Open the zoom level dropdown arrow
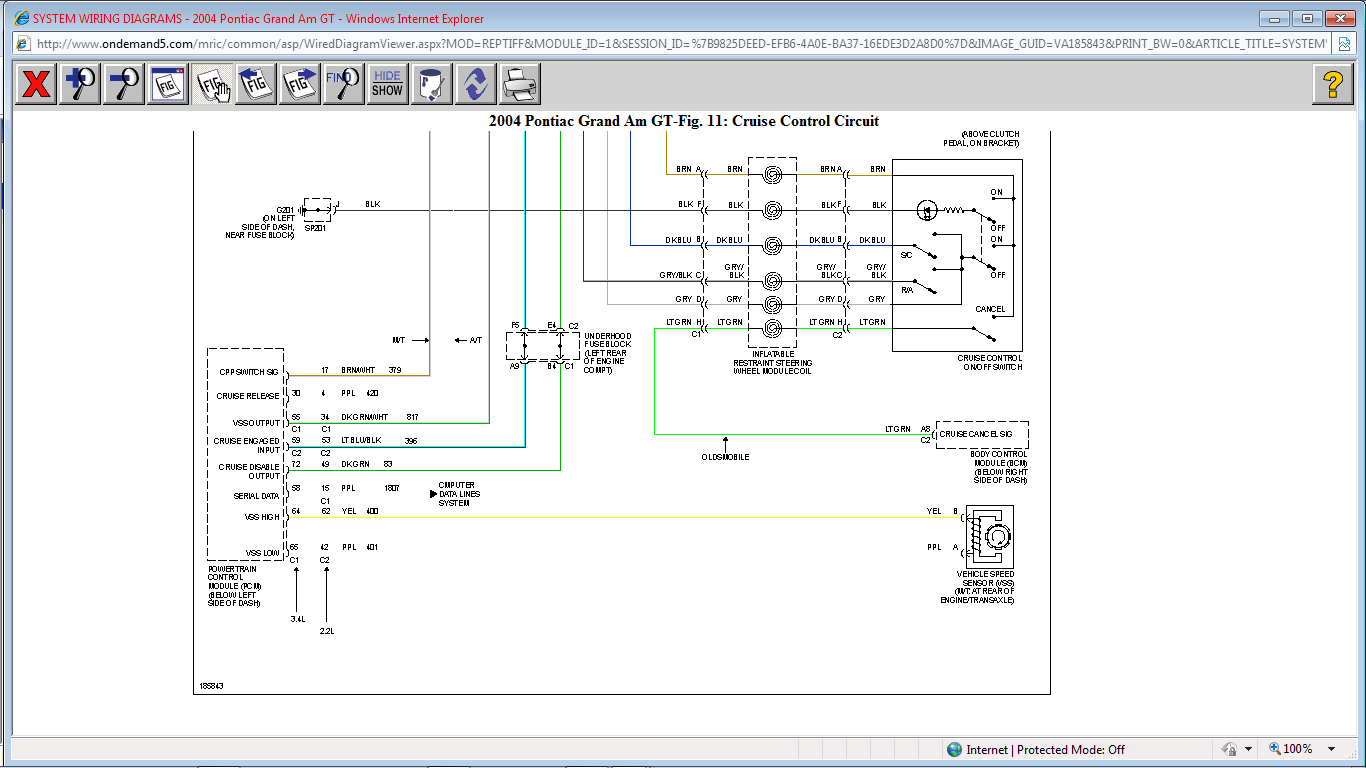1366x768 pixels. pyautogui.click(x=1331, y=749)
